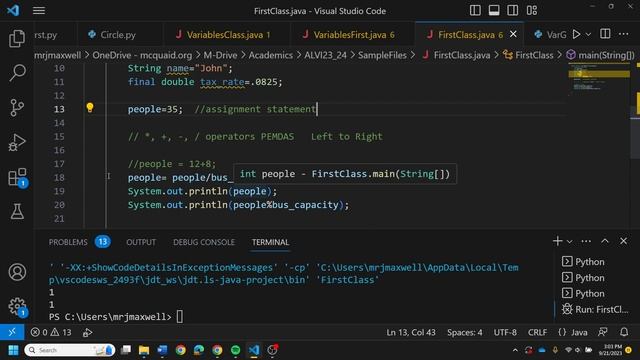640x360 pixels.
Task: Click the minimap code overview
Action: click(599, 78)
